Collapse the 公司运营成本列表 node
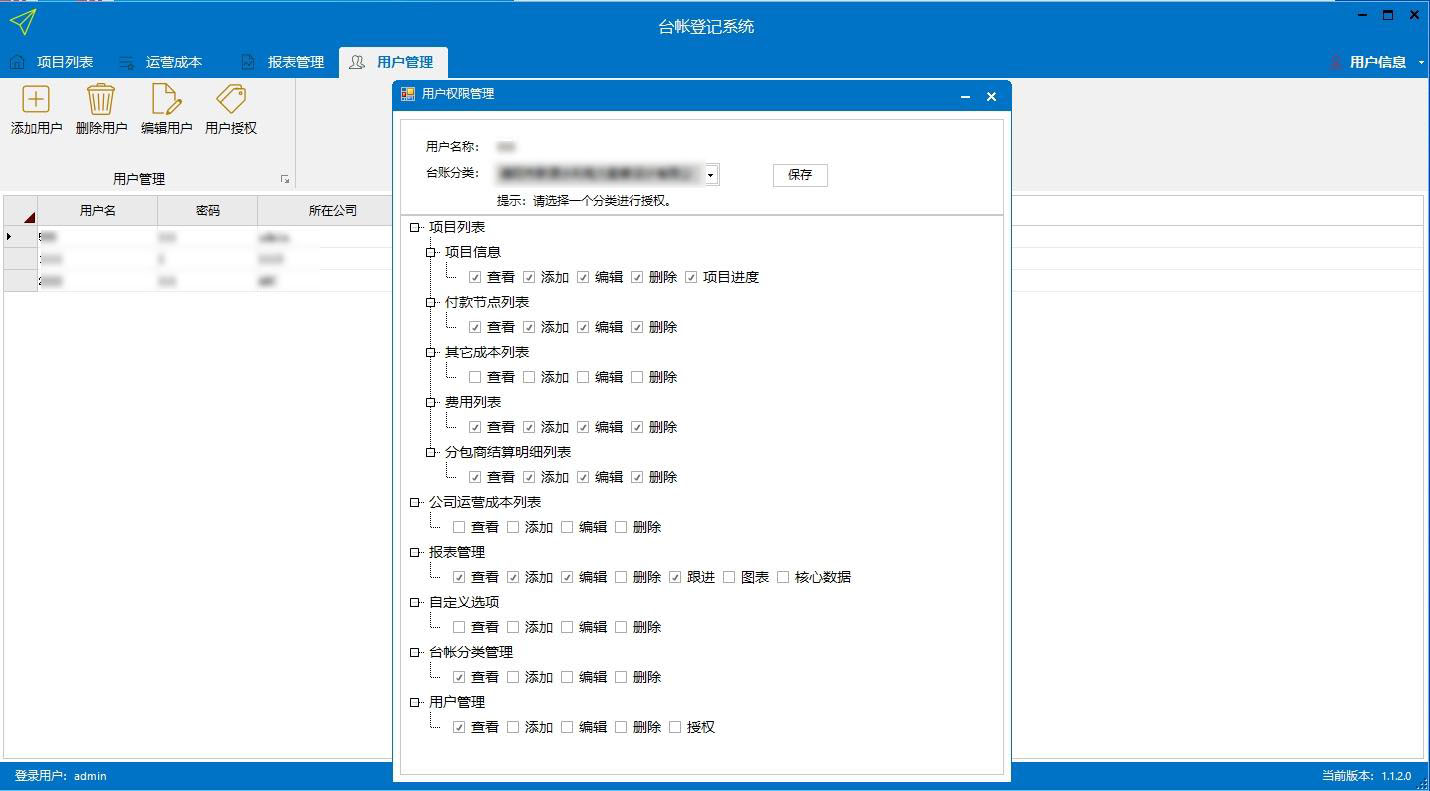The width and height of the screenshot is (1430, 791). click(415, 503)
